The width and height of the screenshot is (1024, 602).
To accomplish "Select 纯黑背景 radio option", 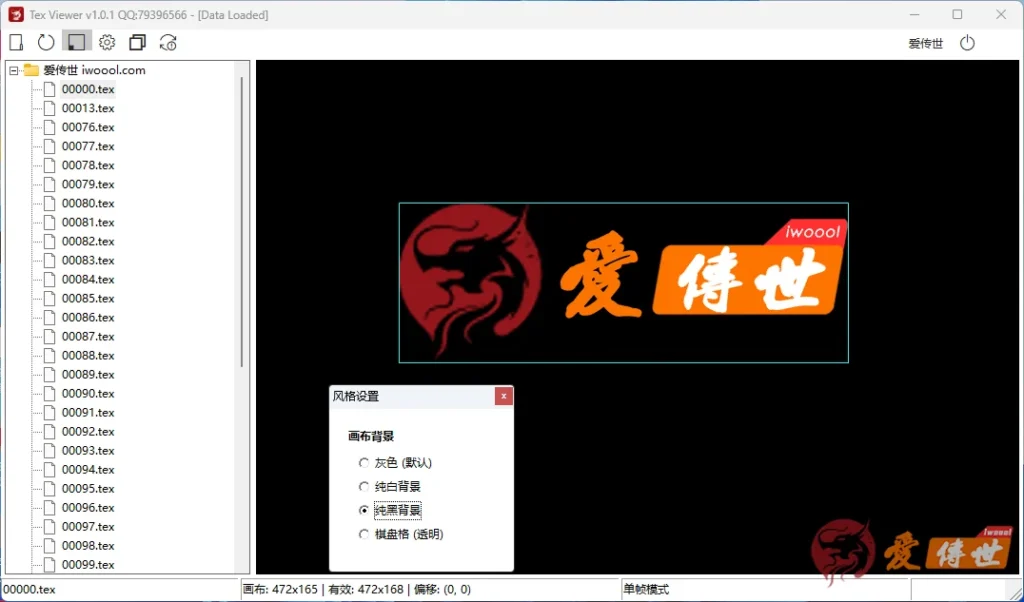I will (364, 510).
